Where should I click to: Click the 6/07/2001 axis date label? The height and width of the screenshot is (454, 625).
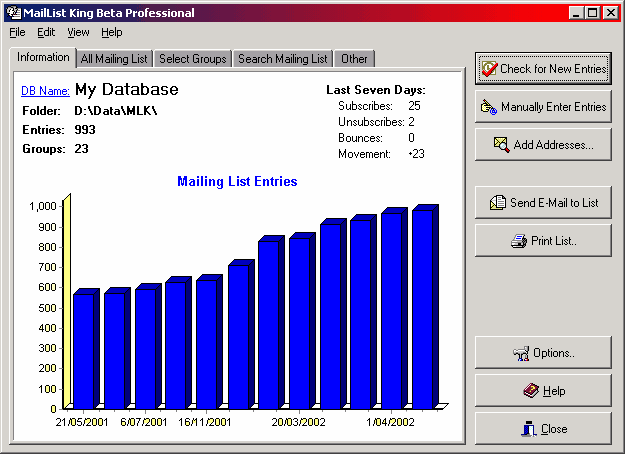pyautogui.click(x=143, y=422)
